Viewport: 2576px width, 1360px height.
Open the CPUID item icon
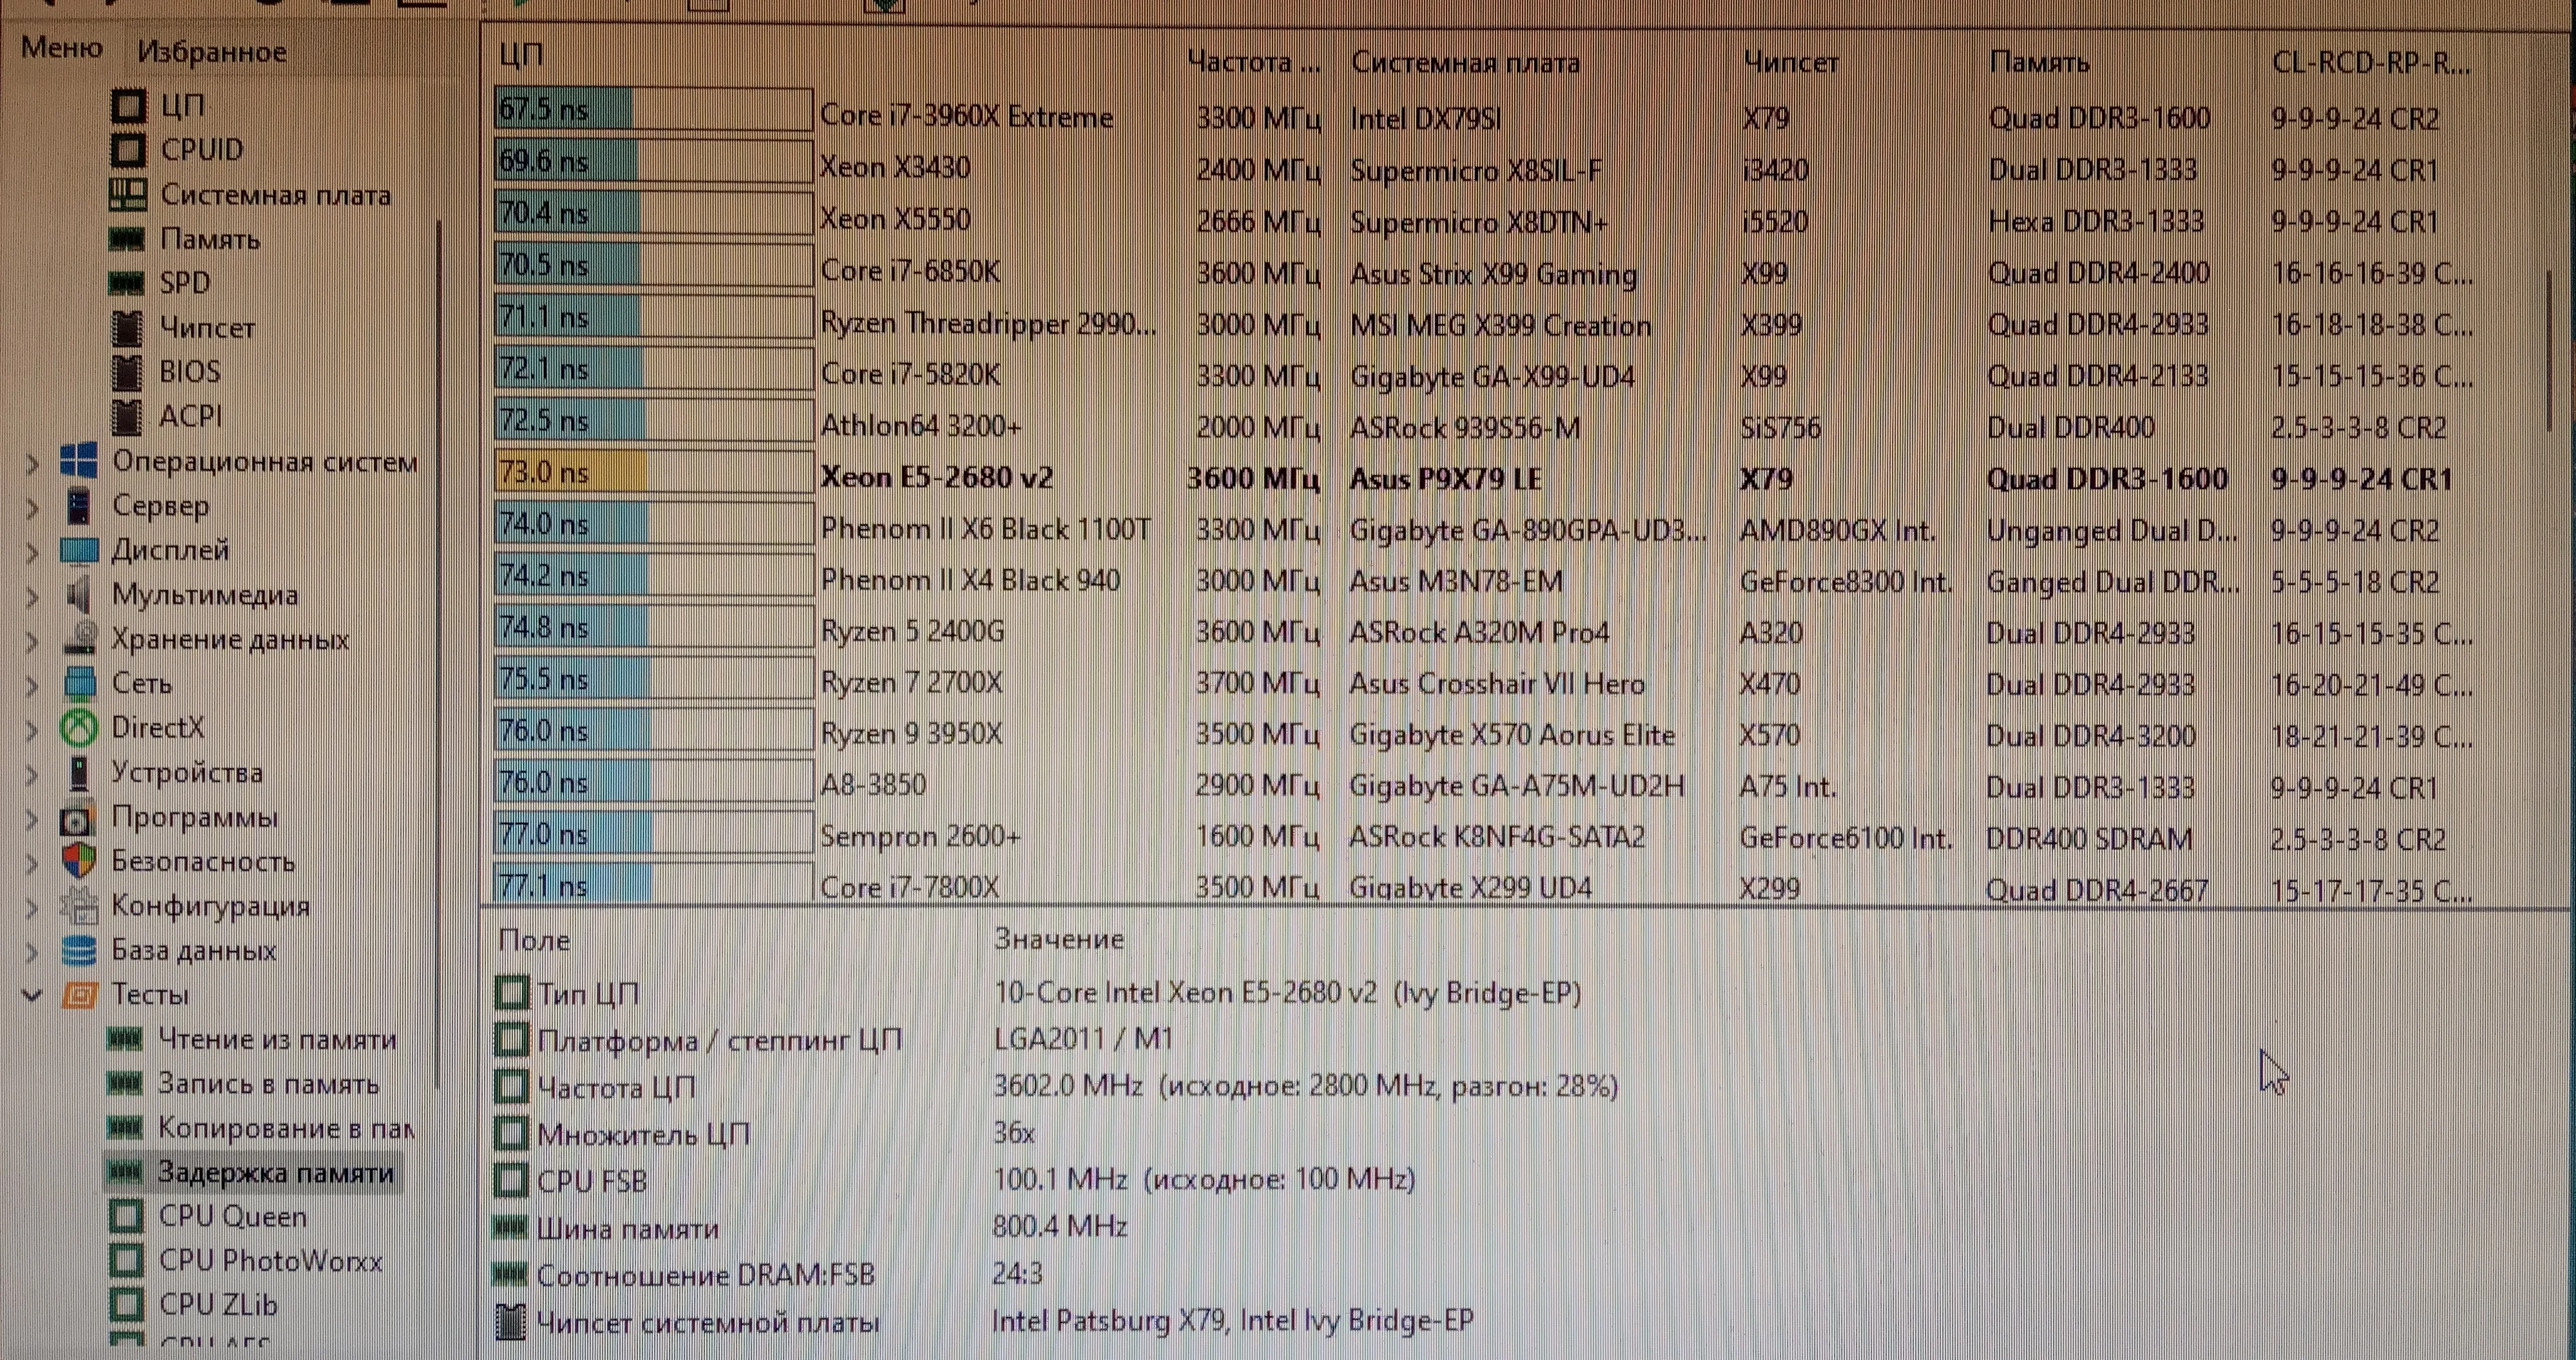pos(127,150)
